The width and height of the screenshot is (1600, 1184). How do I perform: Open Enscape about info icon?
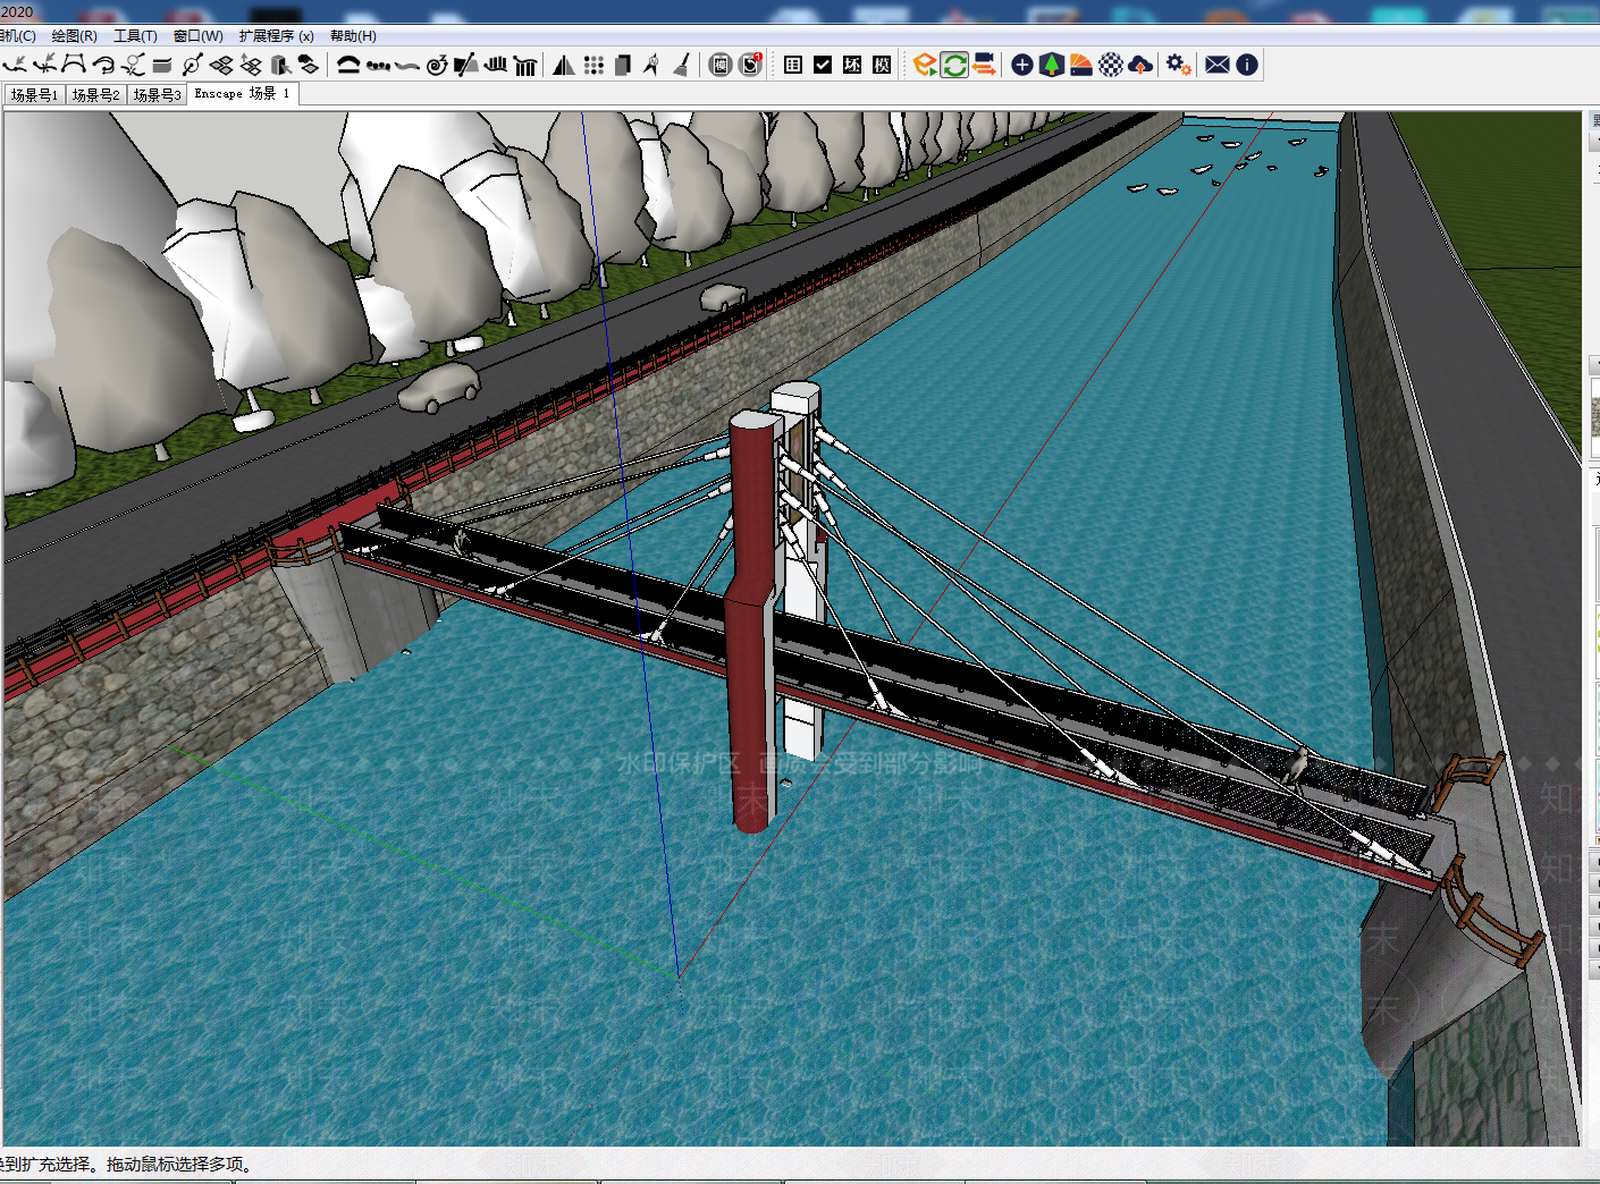pyautogui.click(x=1247, y=65)
